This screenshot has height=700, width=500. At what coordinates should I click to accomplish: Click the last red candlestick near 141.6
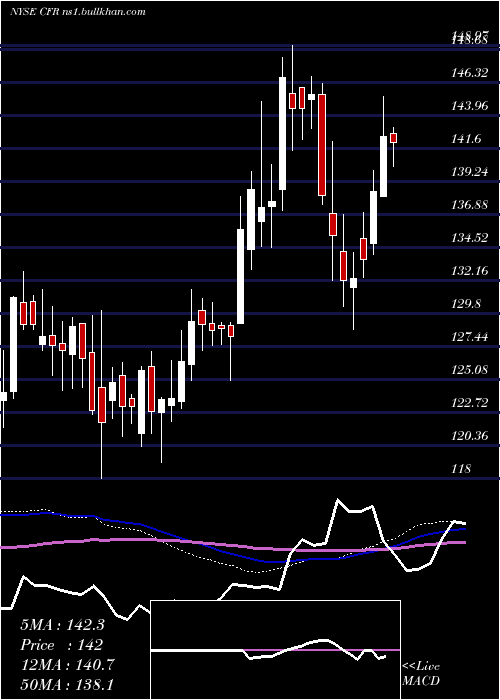[393, 138]
